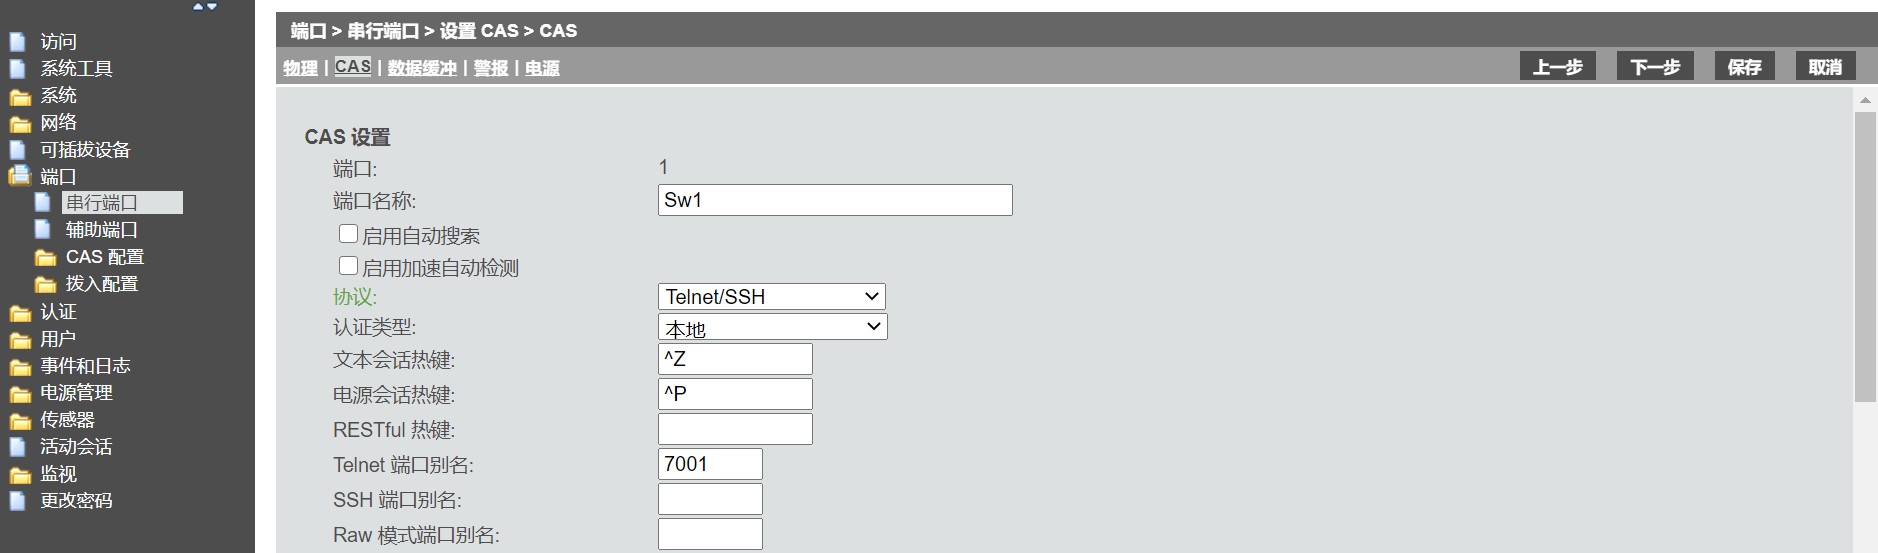1878x553 pixels.
Task: Click the 下一步 button
Action: pos(1655,67)
